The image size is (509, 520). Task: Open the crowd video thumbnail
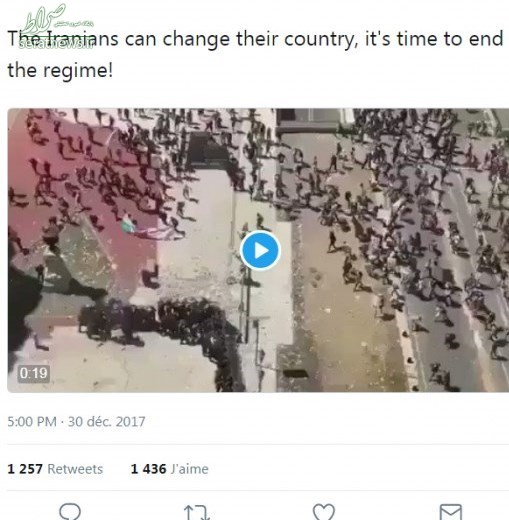point(258,250)
